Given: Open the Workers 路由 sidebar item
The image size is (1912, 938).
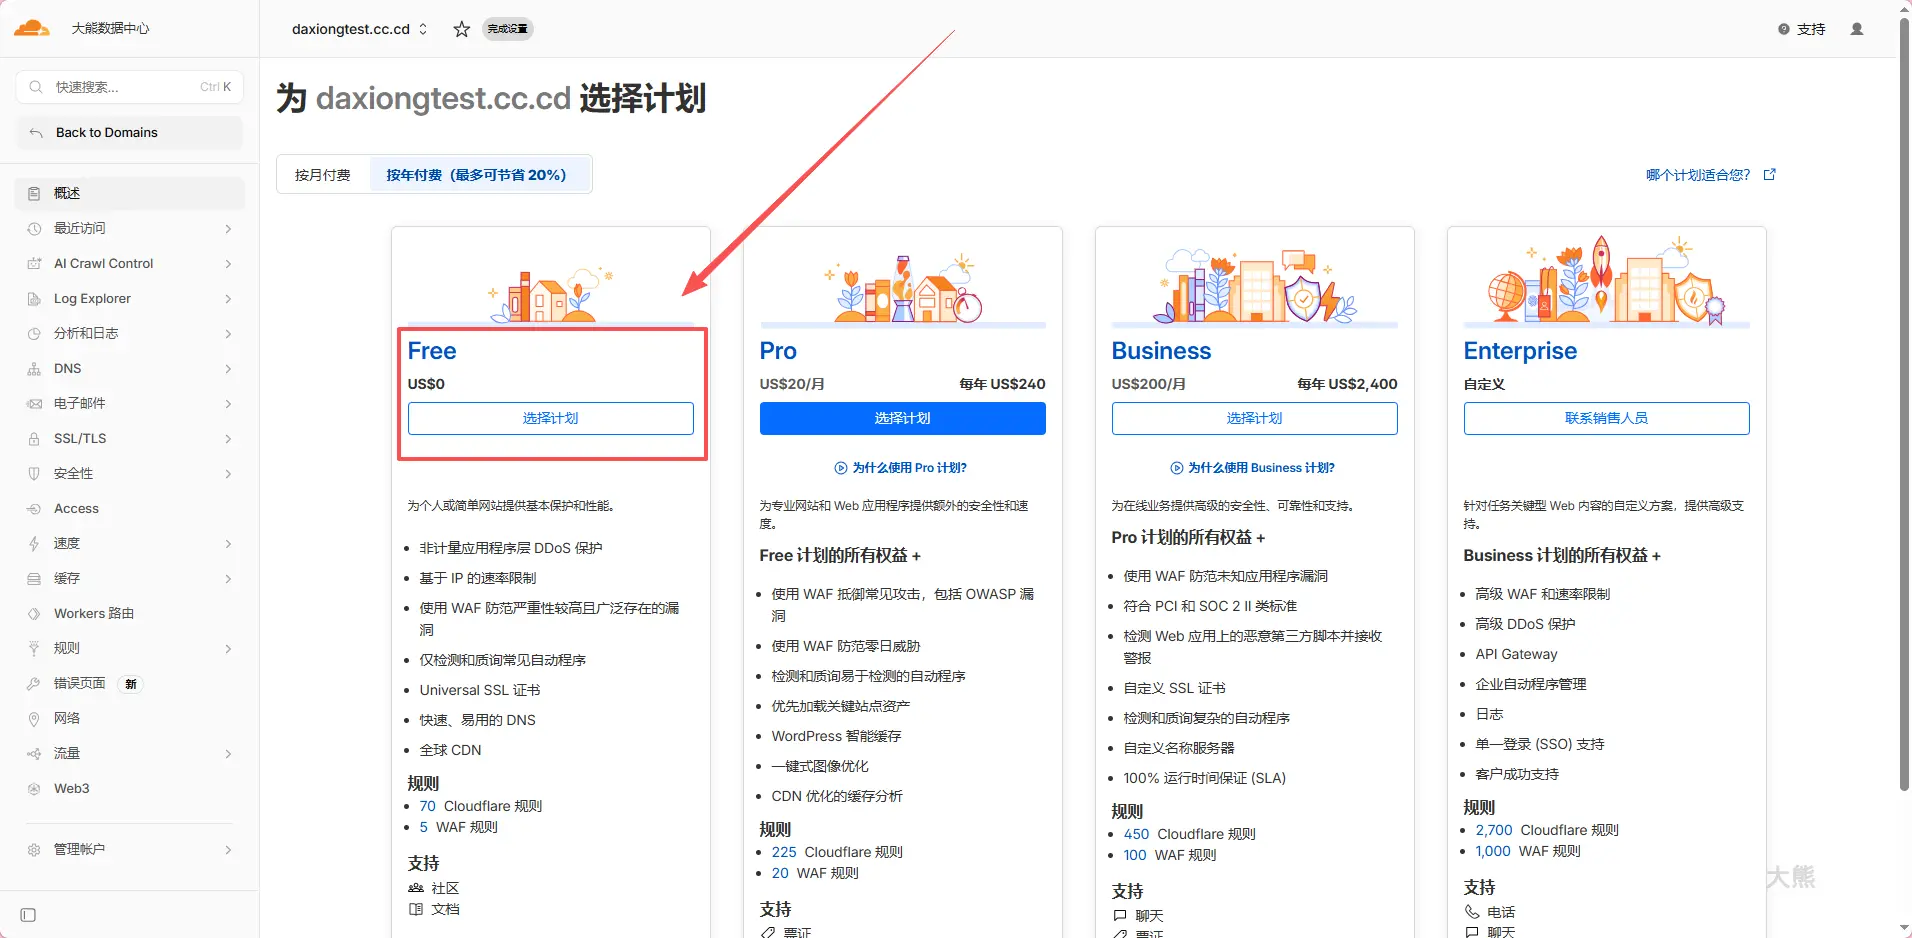Looking at the screenshot, I should pos(94,613).
